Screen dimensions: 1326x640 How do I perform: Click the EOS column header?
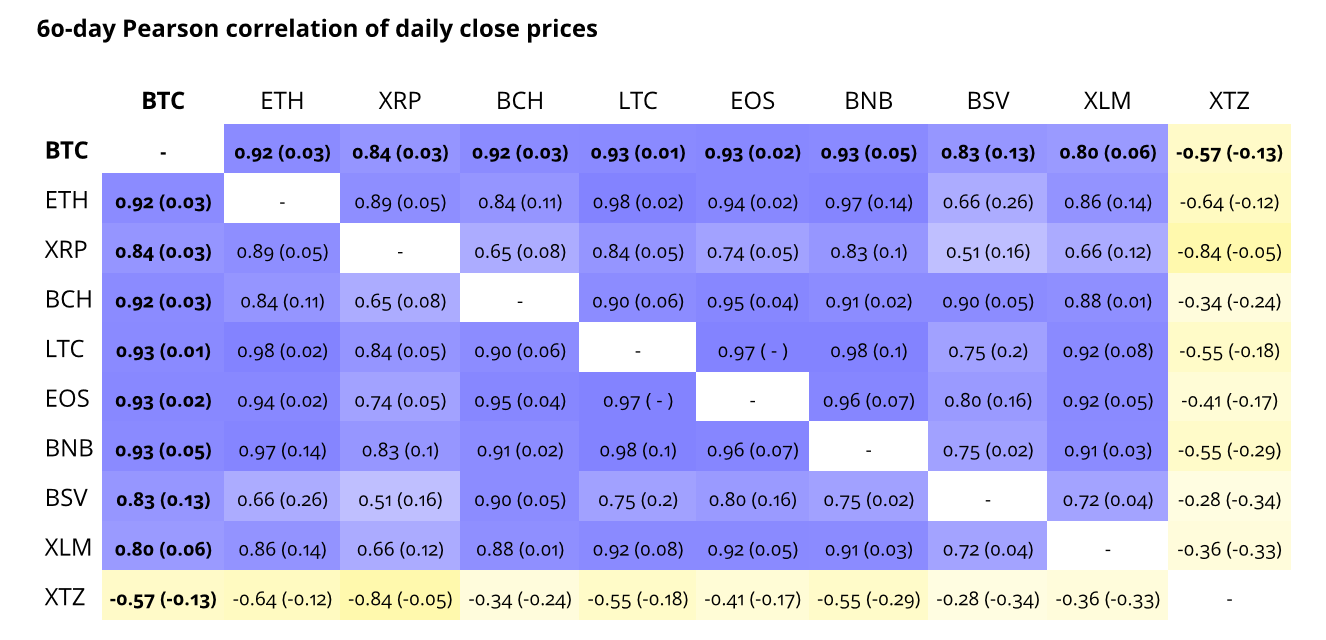point(753,101)
